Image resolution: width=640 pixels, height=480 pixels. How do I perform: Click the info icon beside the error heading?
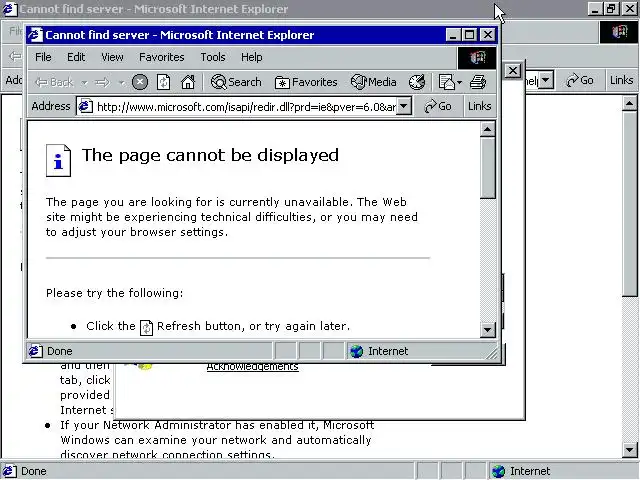58,160
